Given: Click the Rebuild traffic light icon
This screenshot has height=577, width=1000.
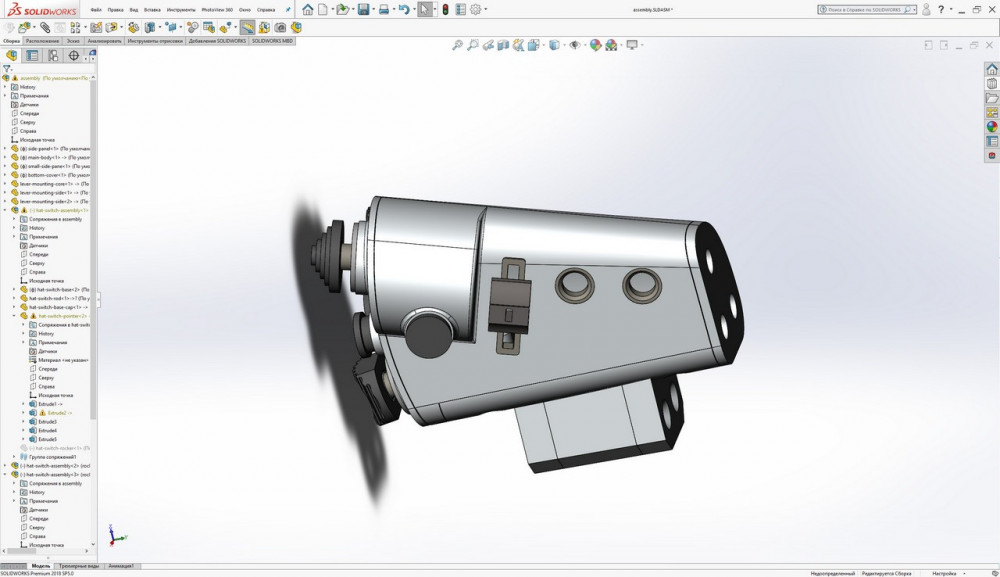Looking at the screenshot, I should tap(446, 10).
